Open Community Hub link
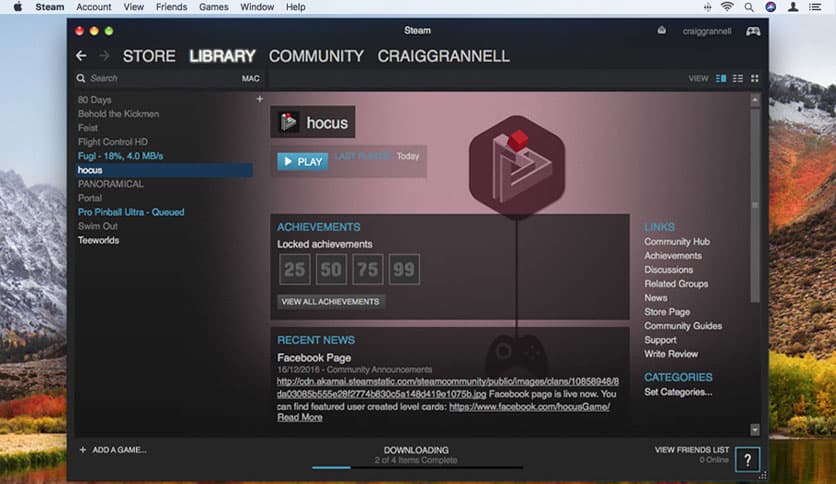This screenshot has width=836, height=484. tap(677, 241)
